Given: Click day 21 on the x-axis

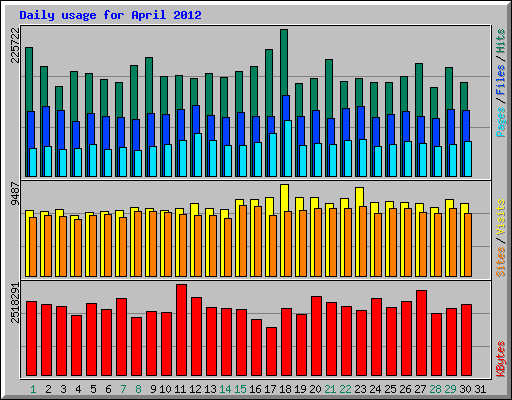Looking at the screenshot, I should coord(330,389).
